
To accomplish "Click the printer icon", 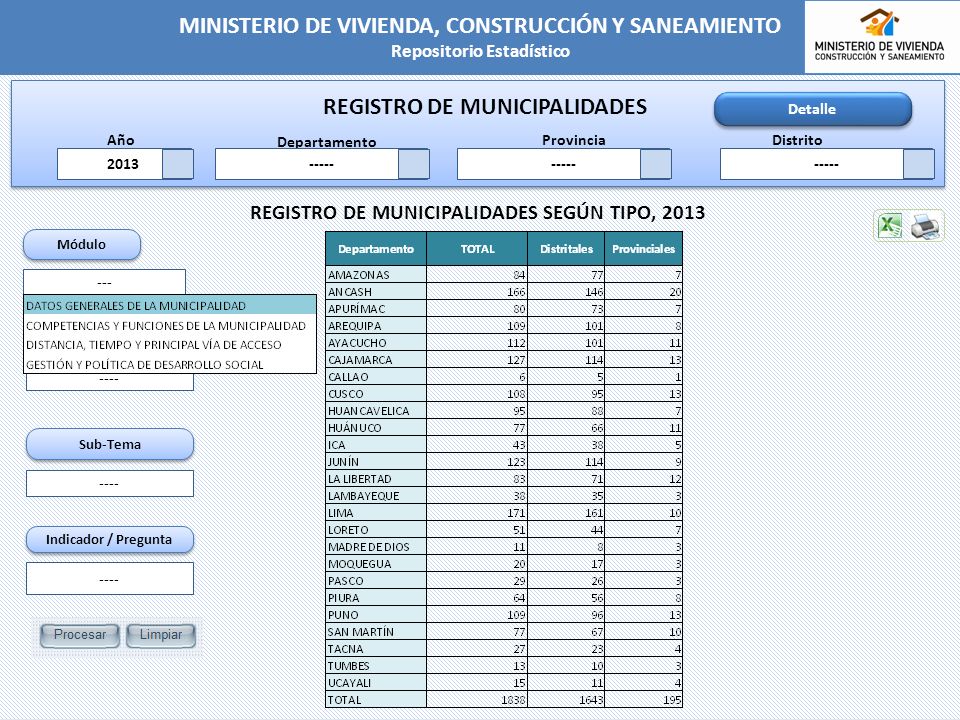I will point(925,225).
